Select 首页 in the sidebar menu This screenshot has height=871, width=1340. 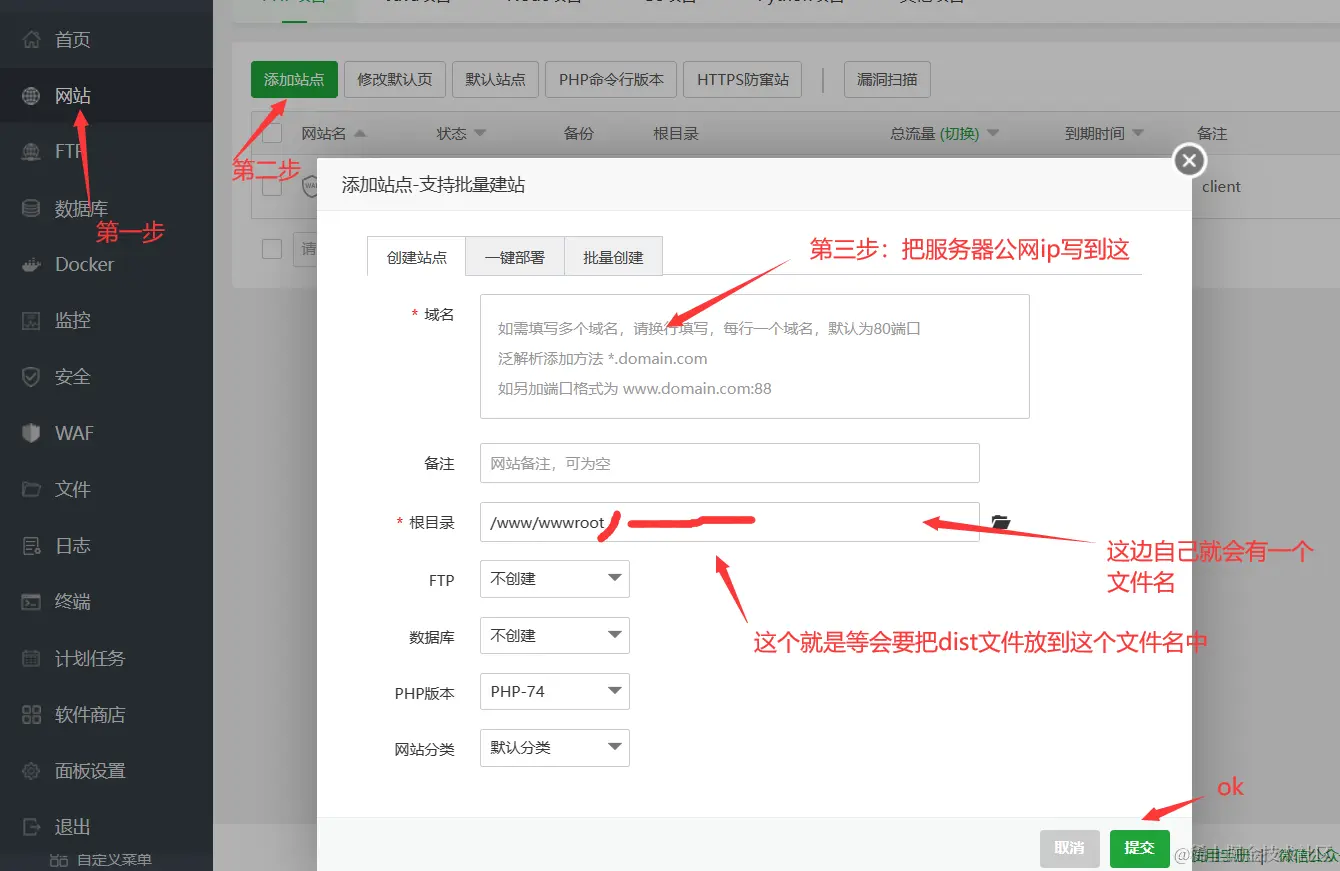coord(106,40)
